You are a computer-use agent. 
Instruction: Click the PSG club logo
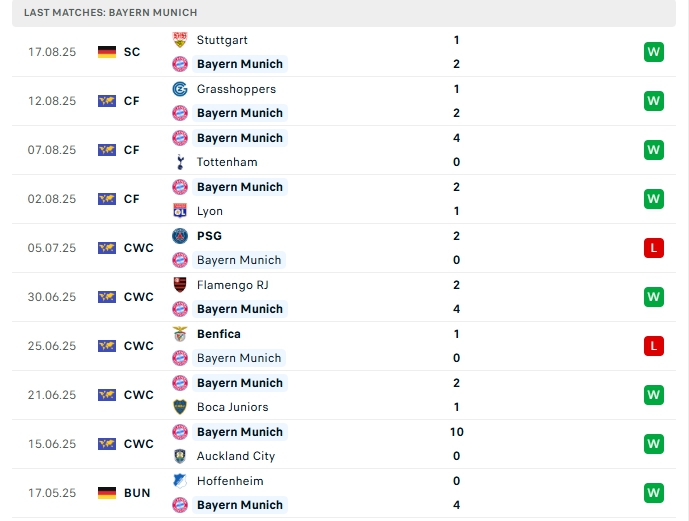tap(180, 236)
